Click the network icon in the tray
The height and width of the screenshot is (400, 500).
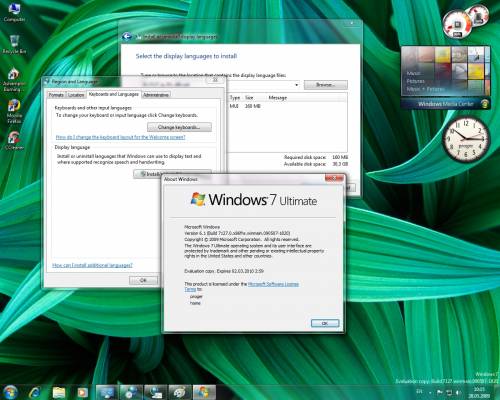pos(449,392)
